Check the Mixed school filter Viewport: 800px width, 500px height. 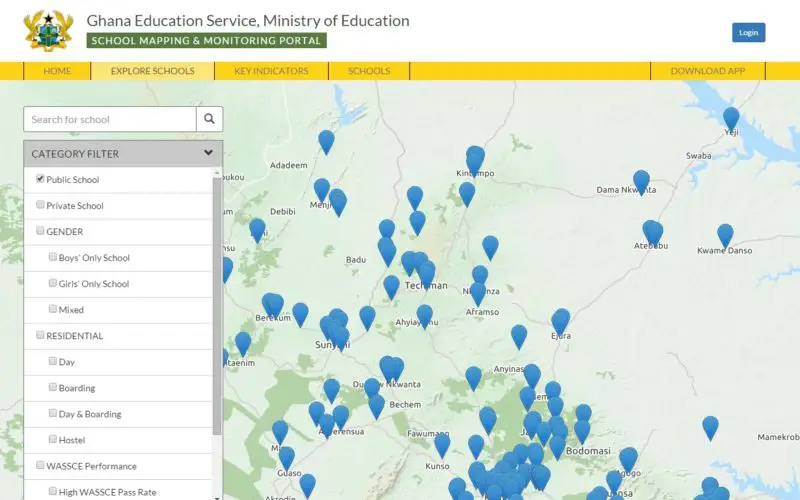53,309
